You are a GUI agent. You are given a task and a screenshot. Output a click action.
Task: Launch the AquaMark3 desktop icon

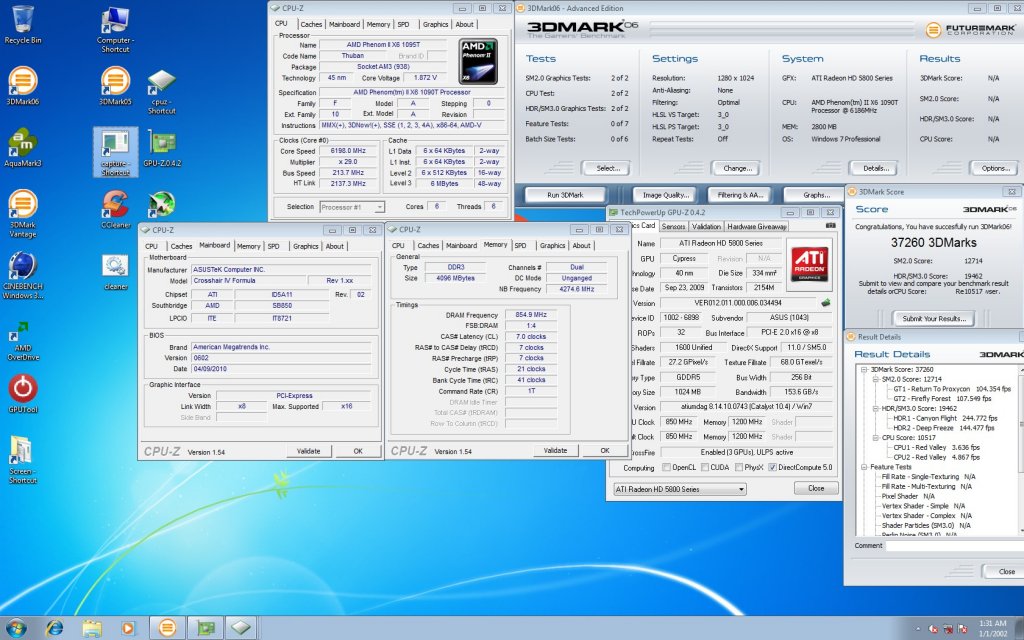coord(23,147)
